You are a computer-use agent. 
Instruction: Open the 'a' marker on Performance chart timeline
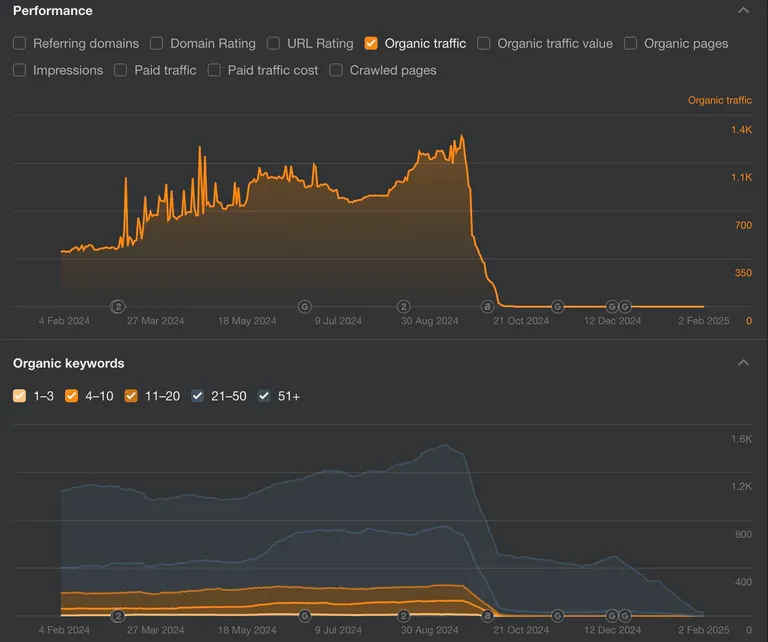point(488,306)
